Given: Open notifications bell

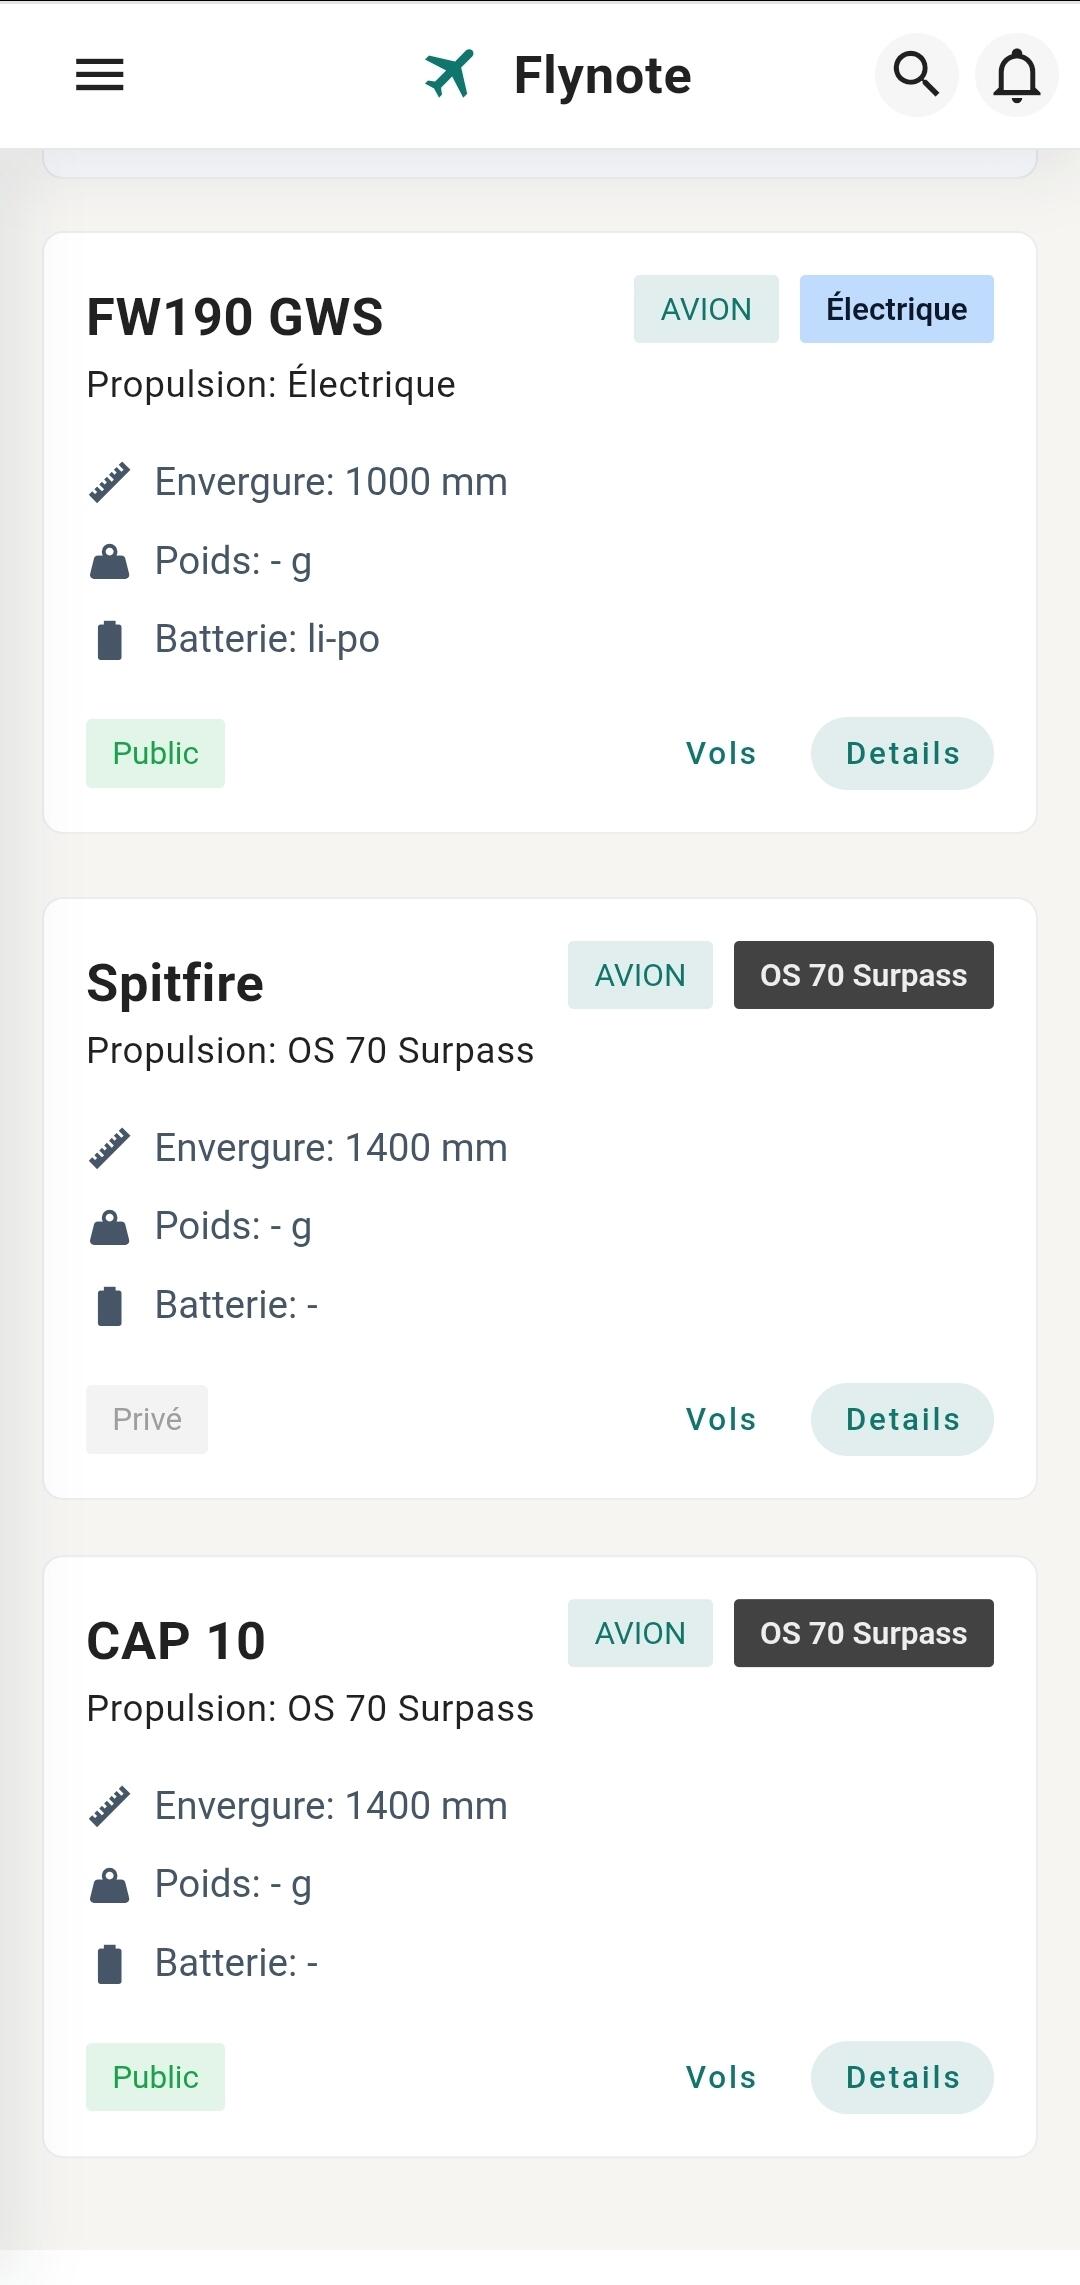Looking at the screenshot, I should pos(1016,75).
